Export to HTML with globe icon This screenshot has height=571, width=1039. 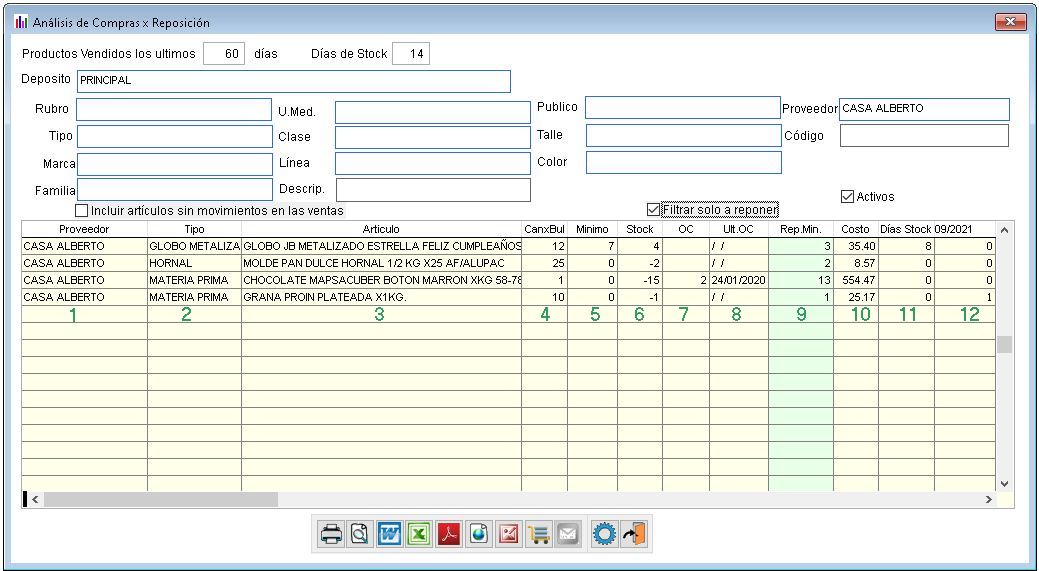478,534
